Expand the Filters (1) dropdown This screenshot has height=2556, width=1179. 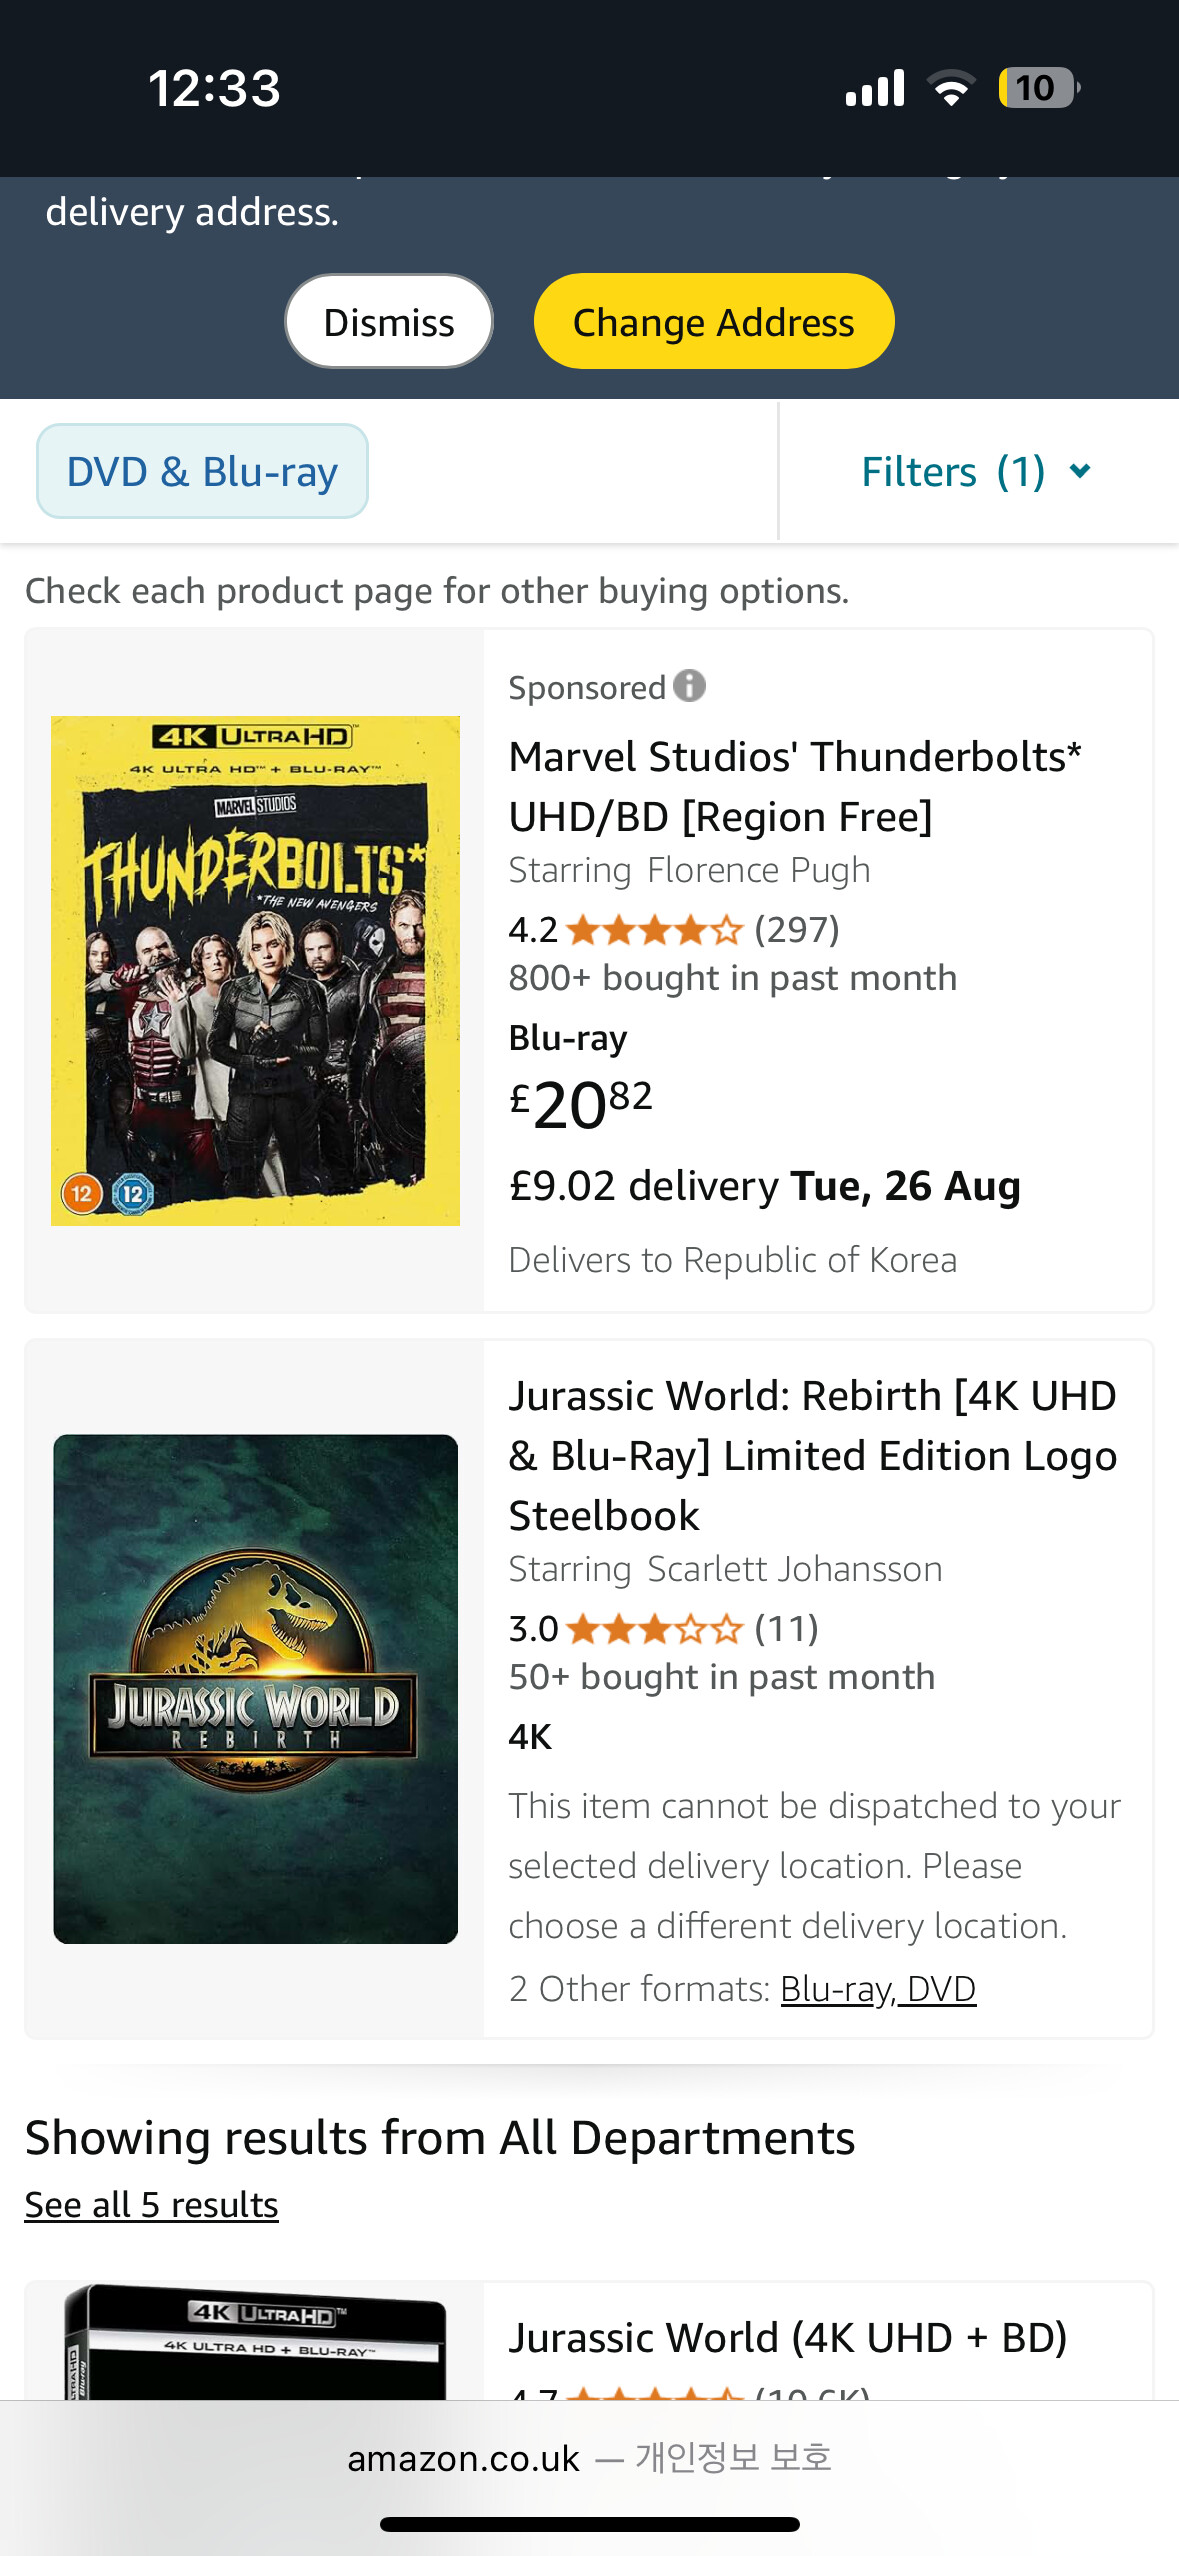[x=976, y=472]
